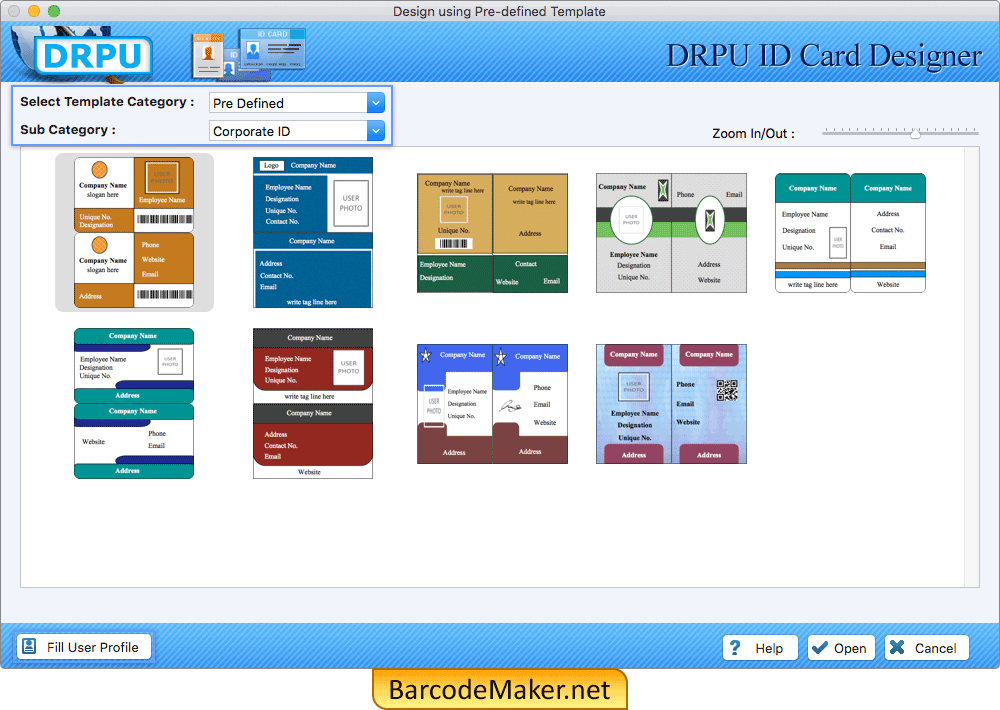The width and height of the screenshot is (1000, 710).
Task: Click the Sub Category label
Action: pyautogui.click(x=68, y=130)
